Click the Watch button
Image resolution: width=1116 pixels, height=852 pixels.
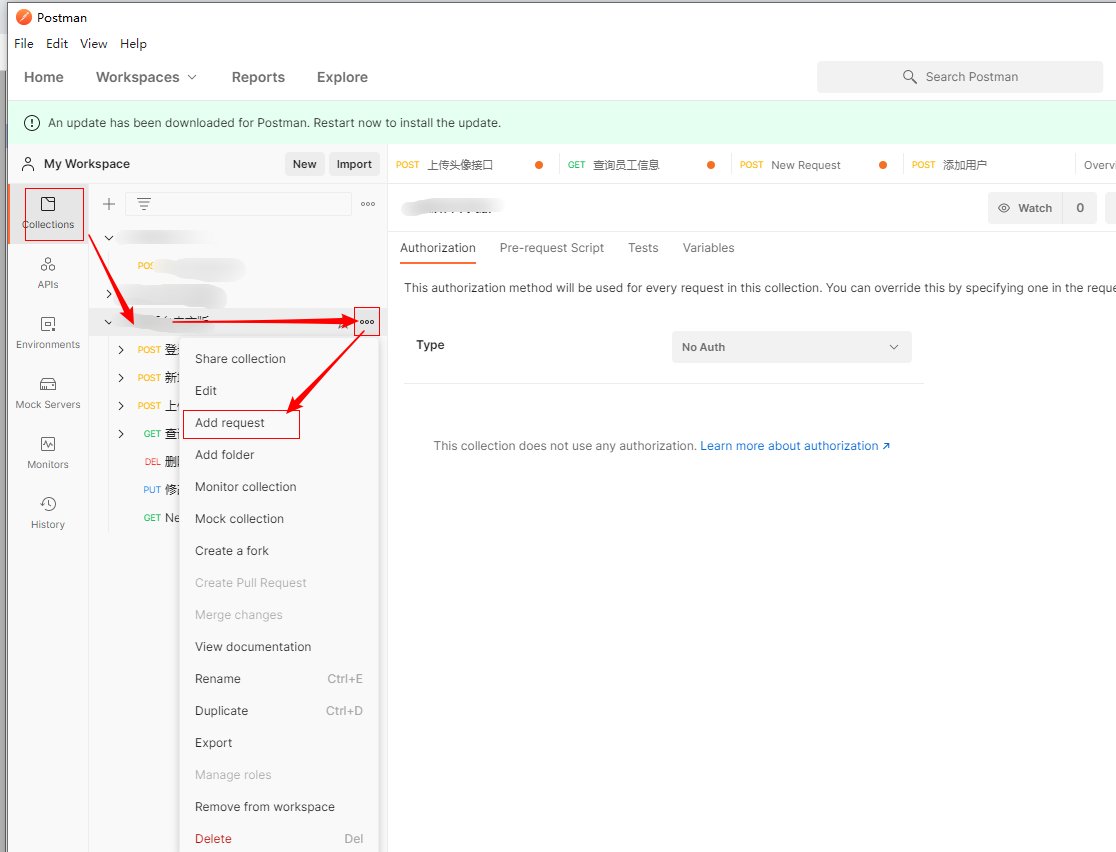click(x=1025, y=208)
